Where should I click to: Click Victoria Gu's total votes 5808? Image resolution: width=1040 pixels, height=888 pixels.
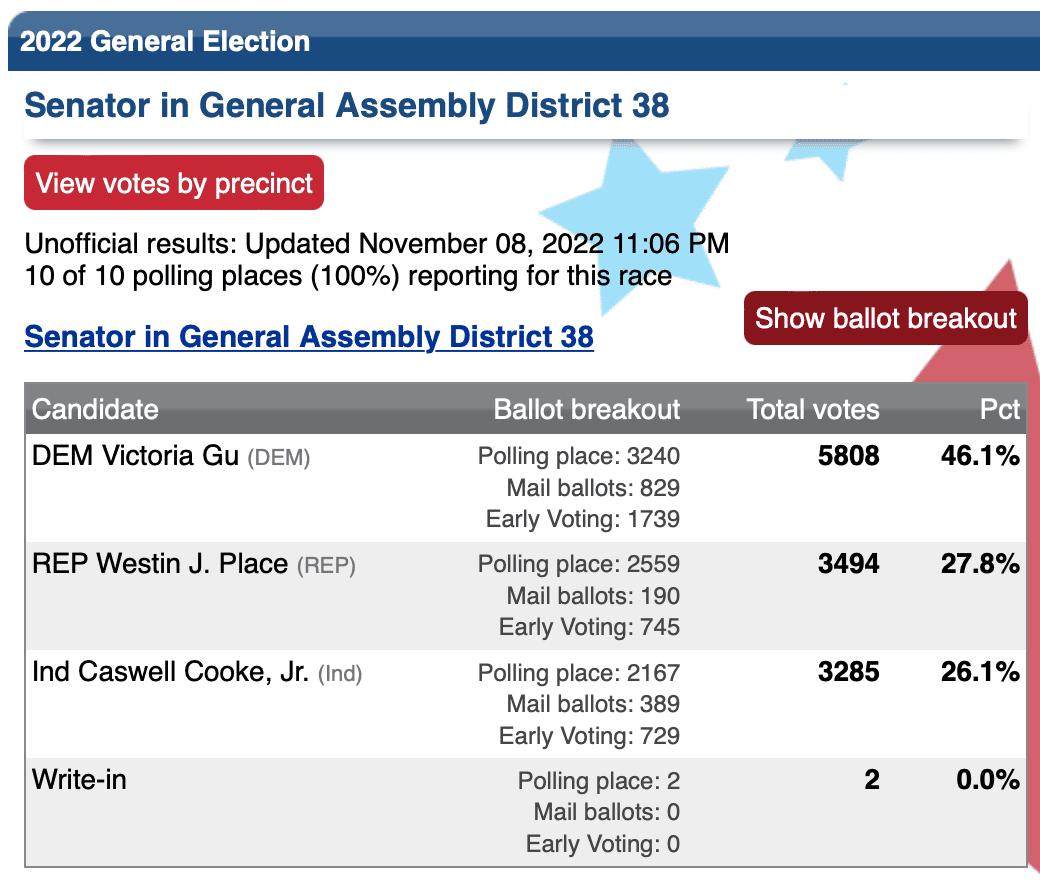(x=848, y=456)
